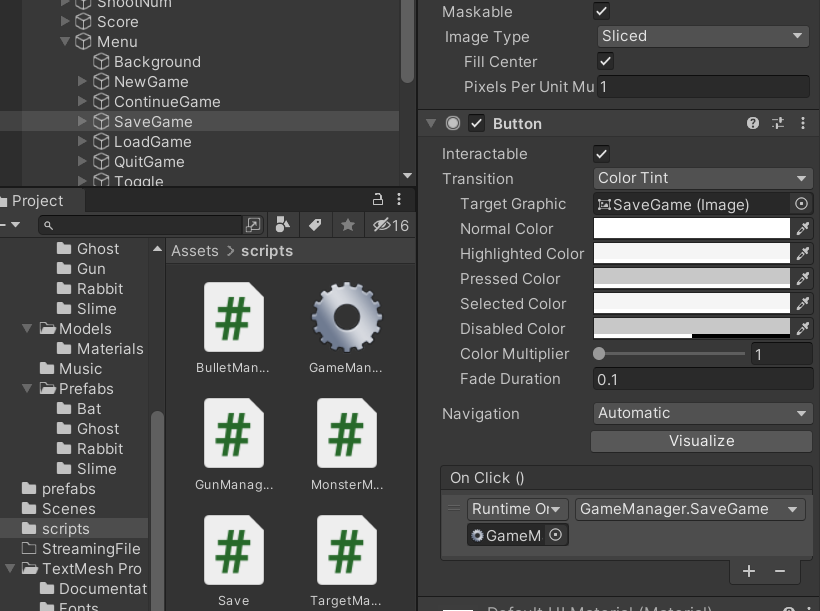Open the Image Type dropdown

pos(703,36)
